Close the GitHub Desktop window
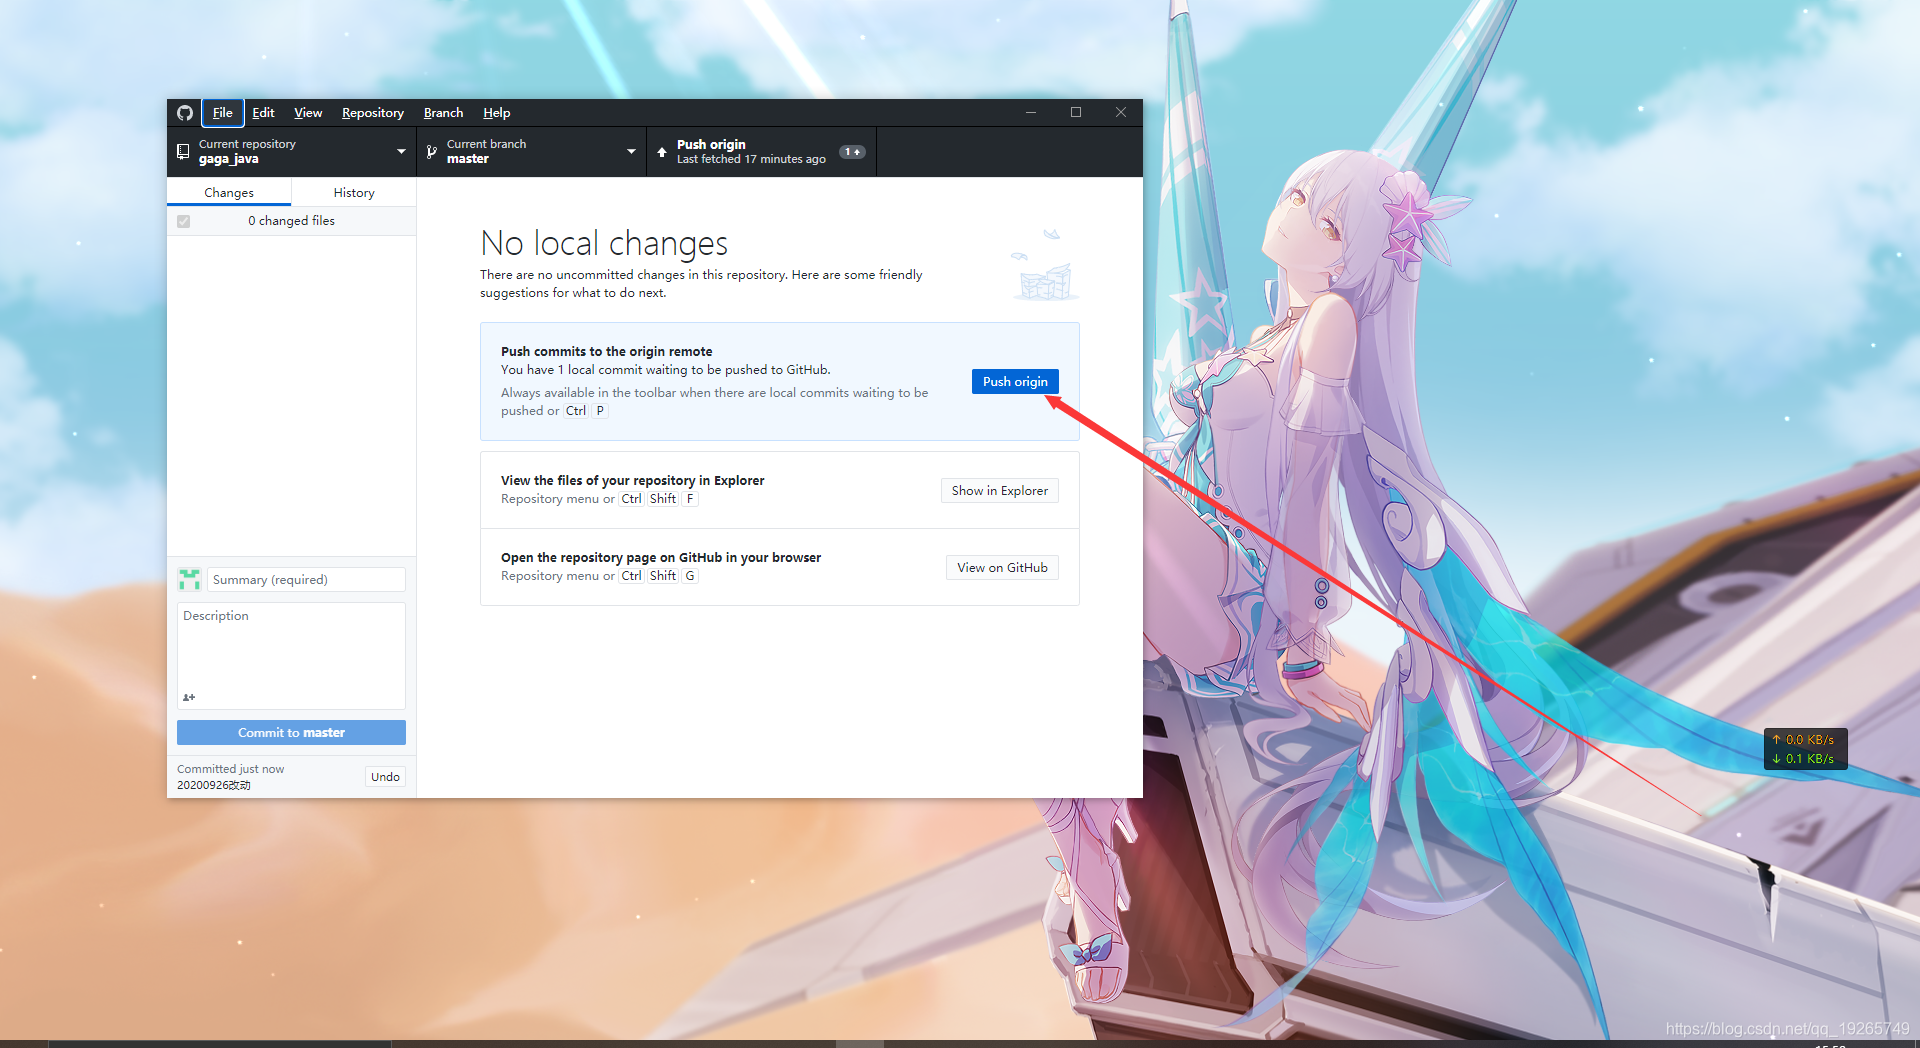 1121,113
